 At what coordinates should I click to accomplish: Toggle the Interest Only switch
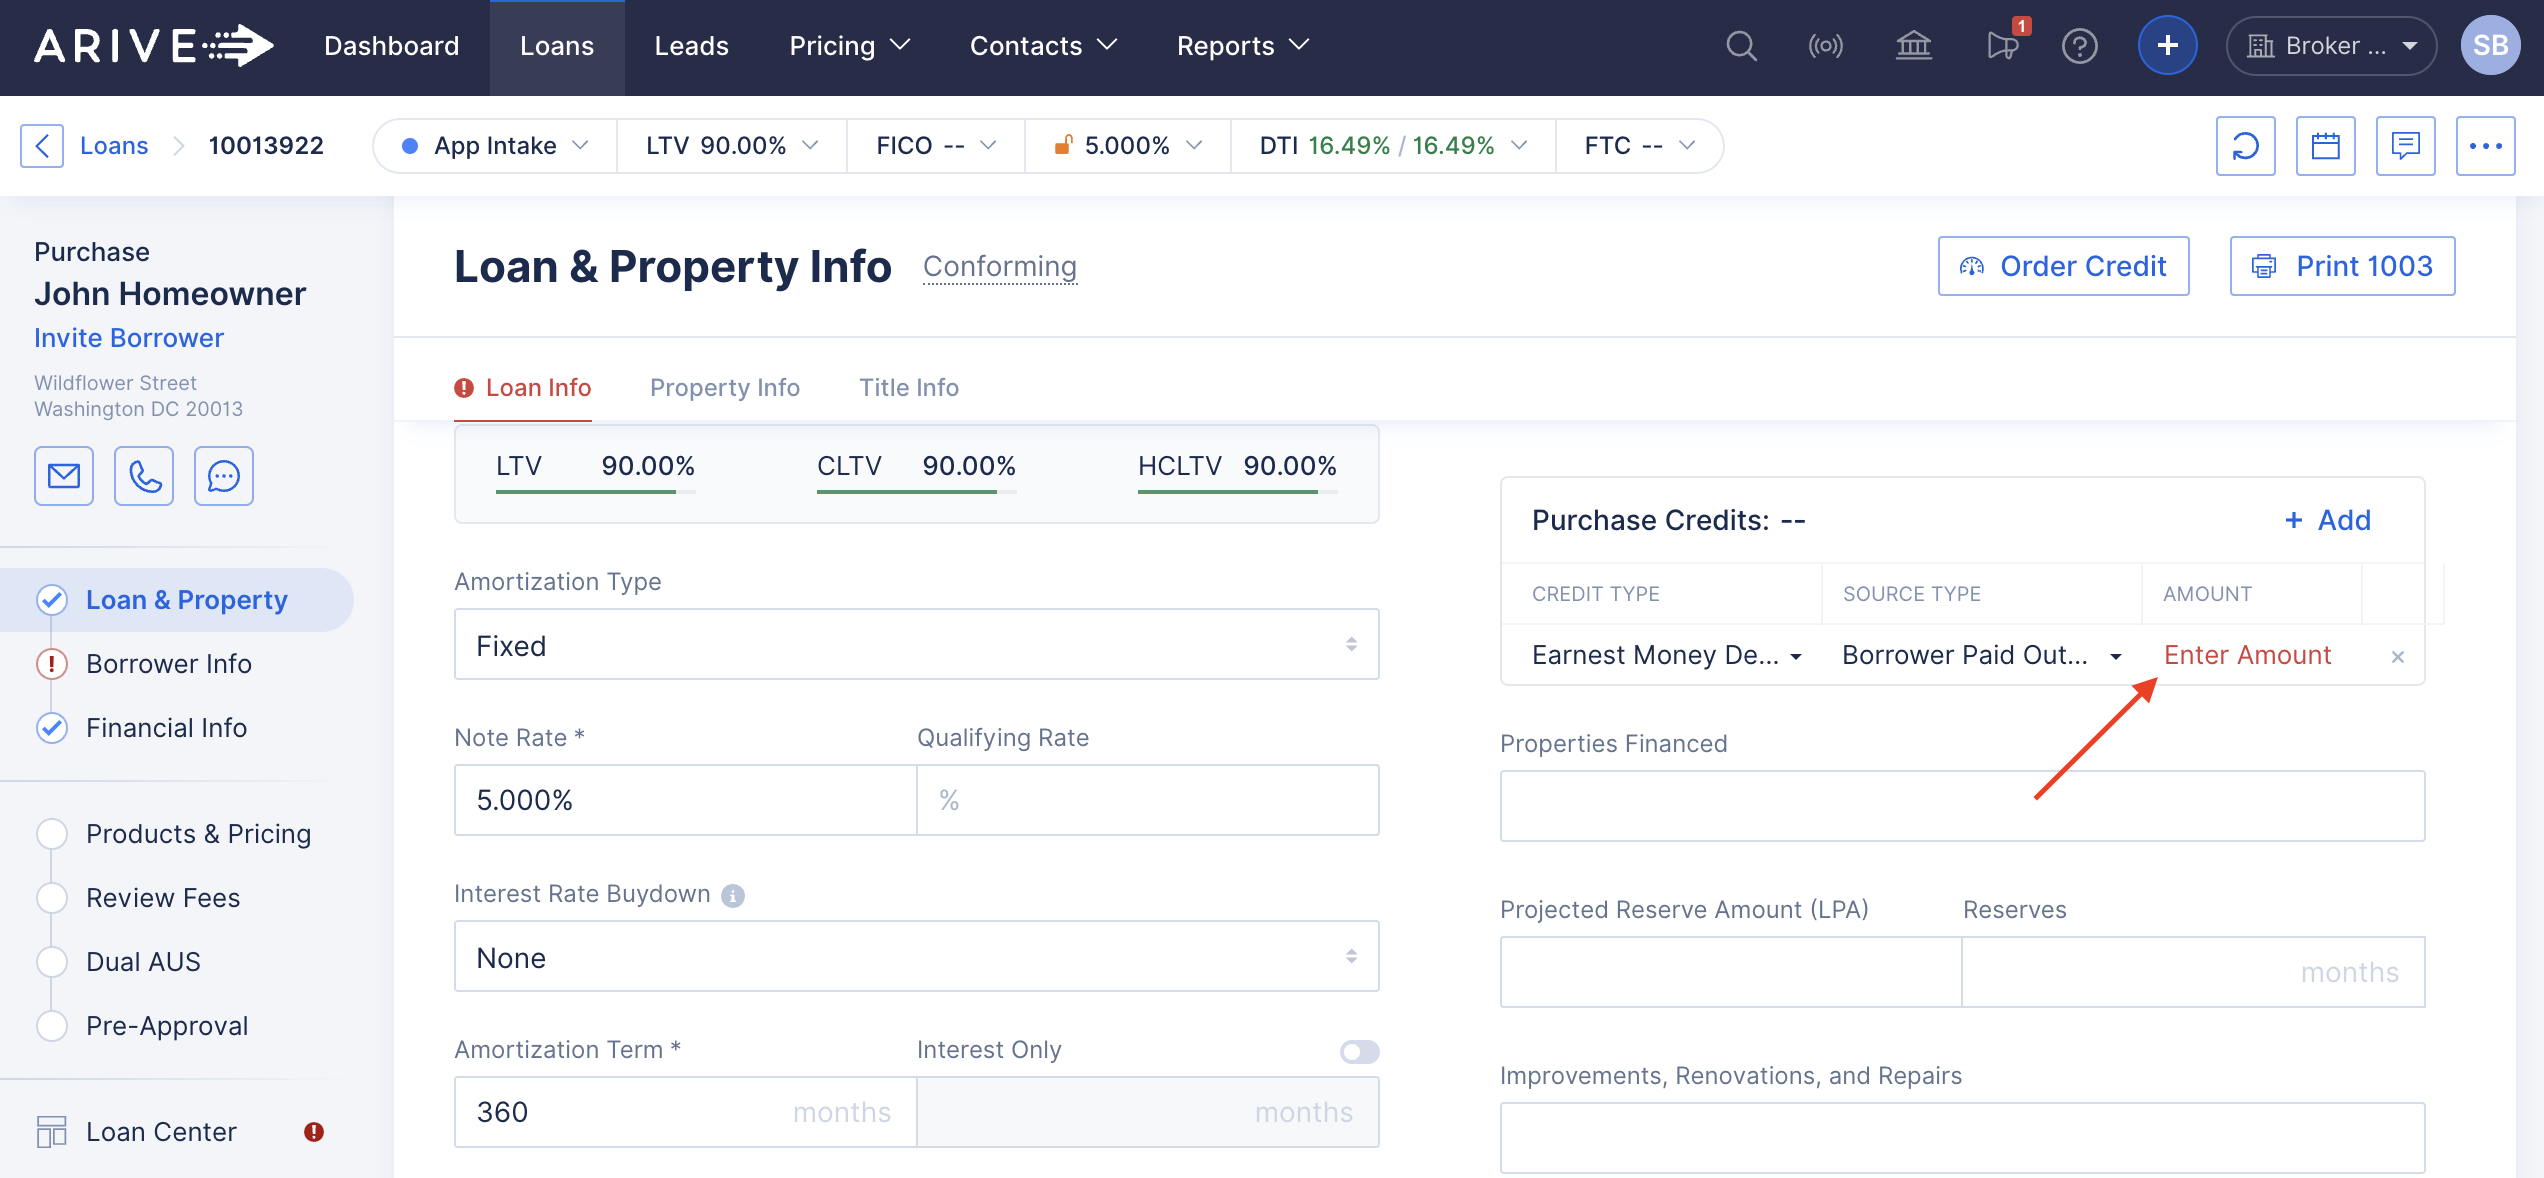(1359, 1051)
